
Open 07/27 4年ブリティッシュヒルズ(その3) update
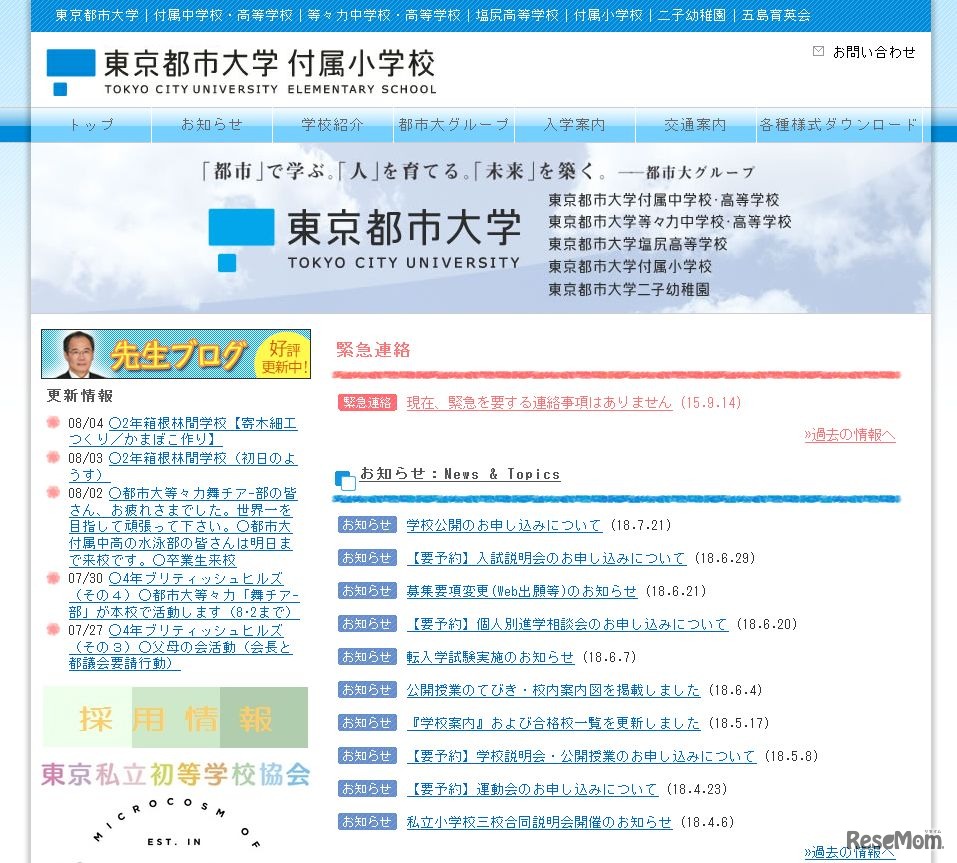(x=180, y=646)
